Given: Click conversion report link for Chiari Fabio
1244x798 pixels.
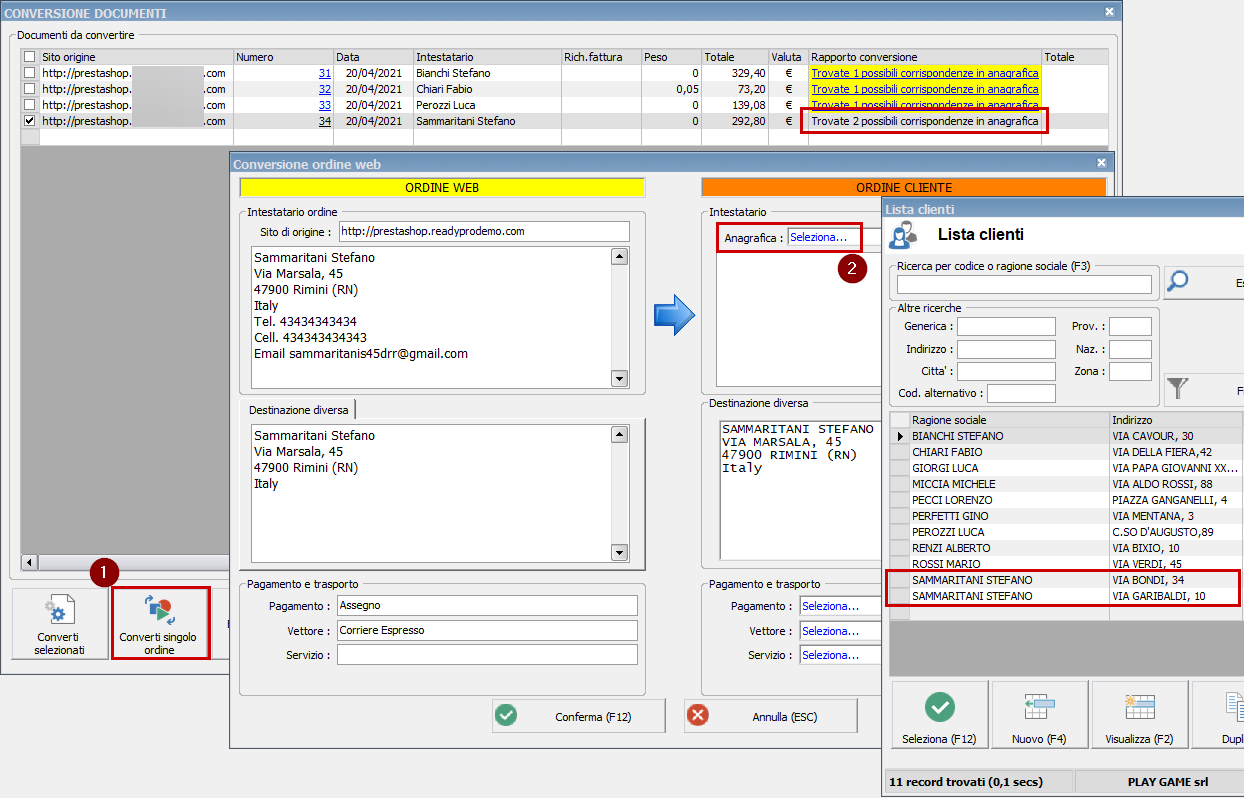Looking at the screenshot, I should coord(925,89).
